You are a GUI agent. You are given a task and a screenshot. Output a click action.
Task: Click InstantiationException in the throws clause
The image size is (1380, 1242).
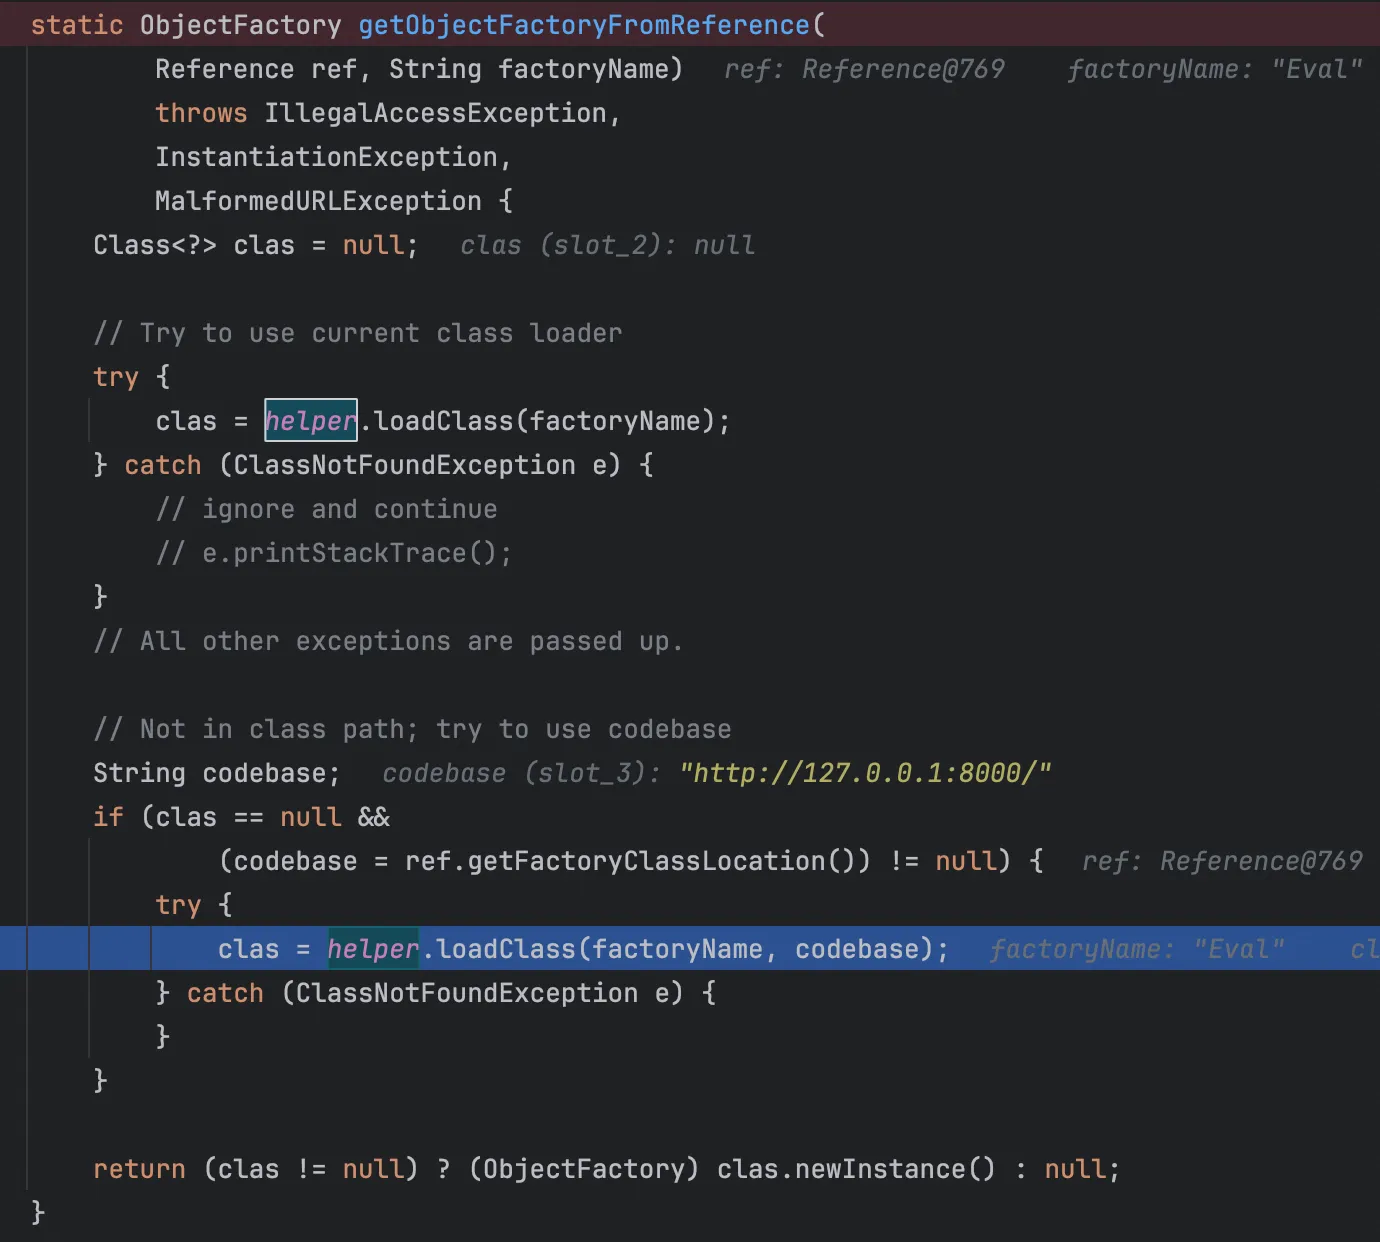[326, 157]
